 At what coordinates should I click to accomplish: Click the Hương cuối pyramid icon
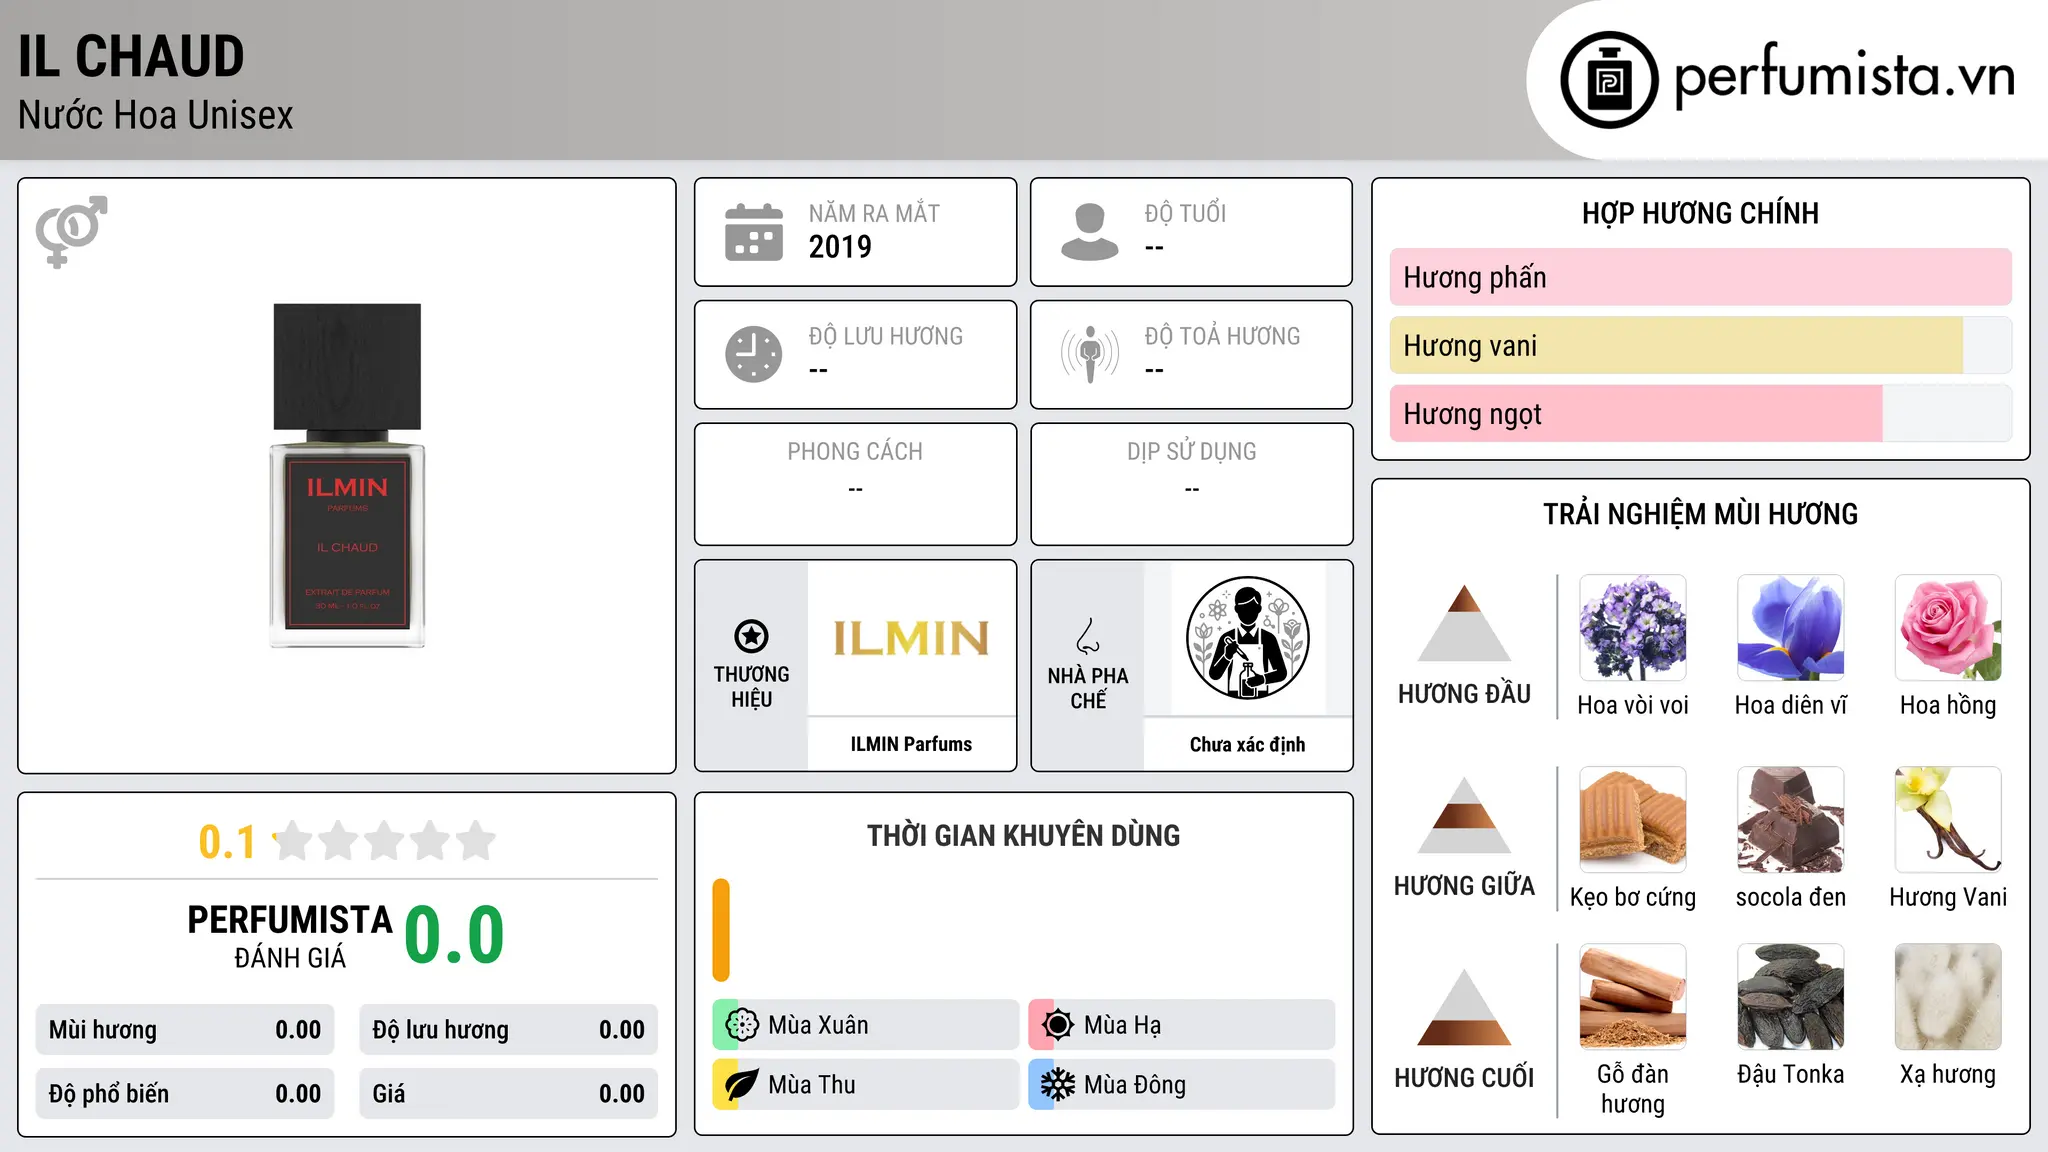1464,1007
